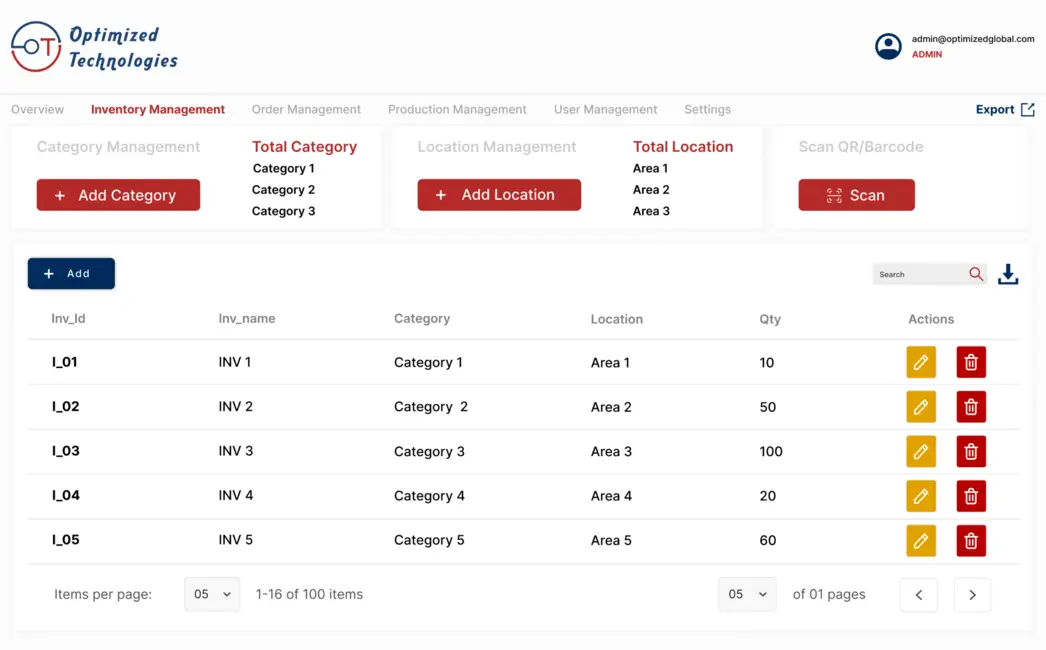
Task: Open the page number dropdown
Action: (747, 594)
